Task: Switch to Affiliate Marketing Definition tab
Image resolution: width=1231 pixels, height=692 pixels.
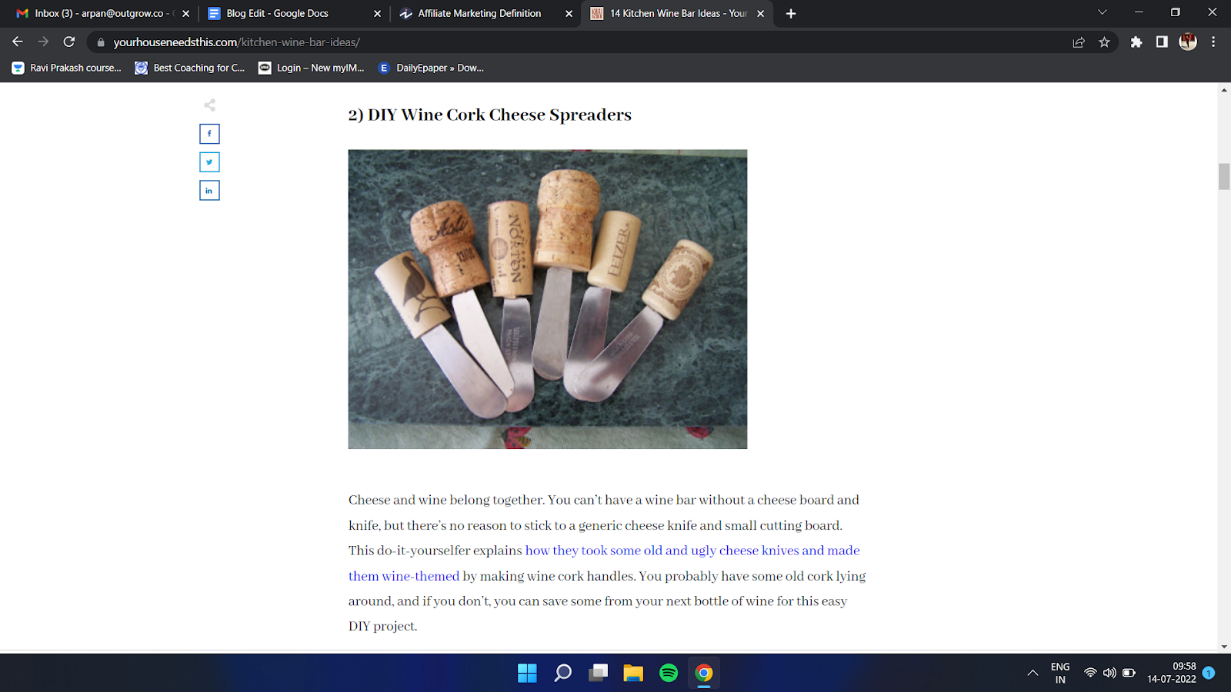Action: [x=479, y=14]
